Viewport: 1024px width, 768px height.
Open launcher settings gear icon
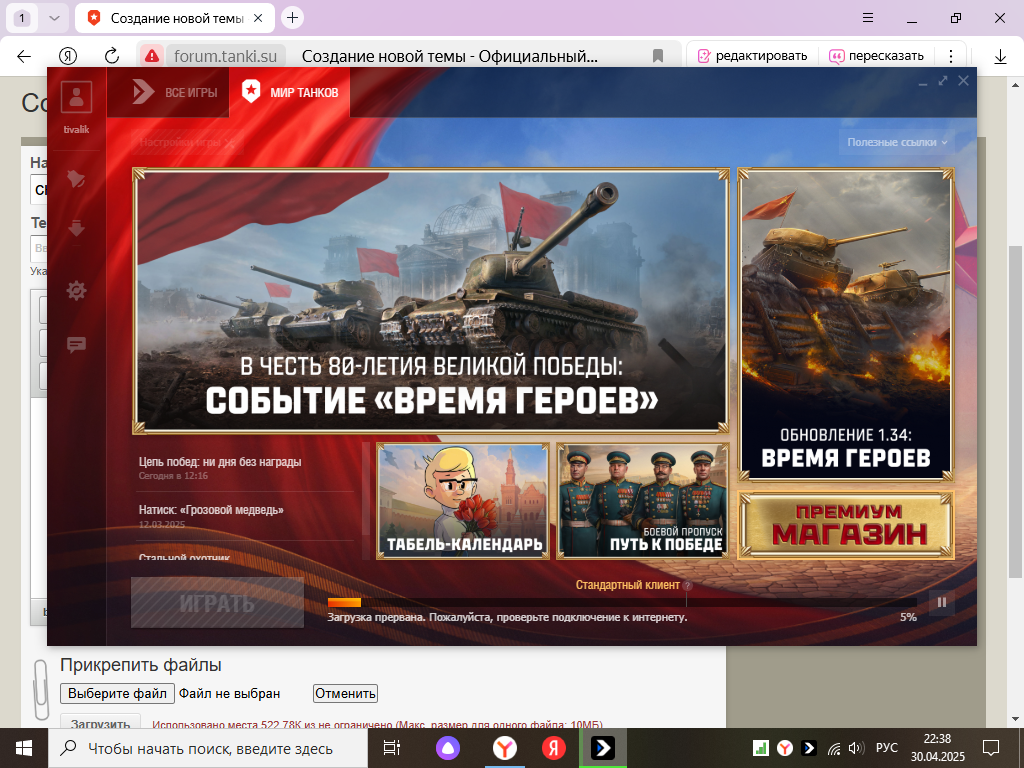pos(76,290)
